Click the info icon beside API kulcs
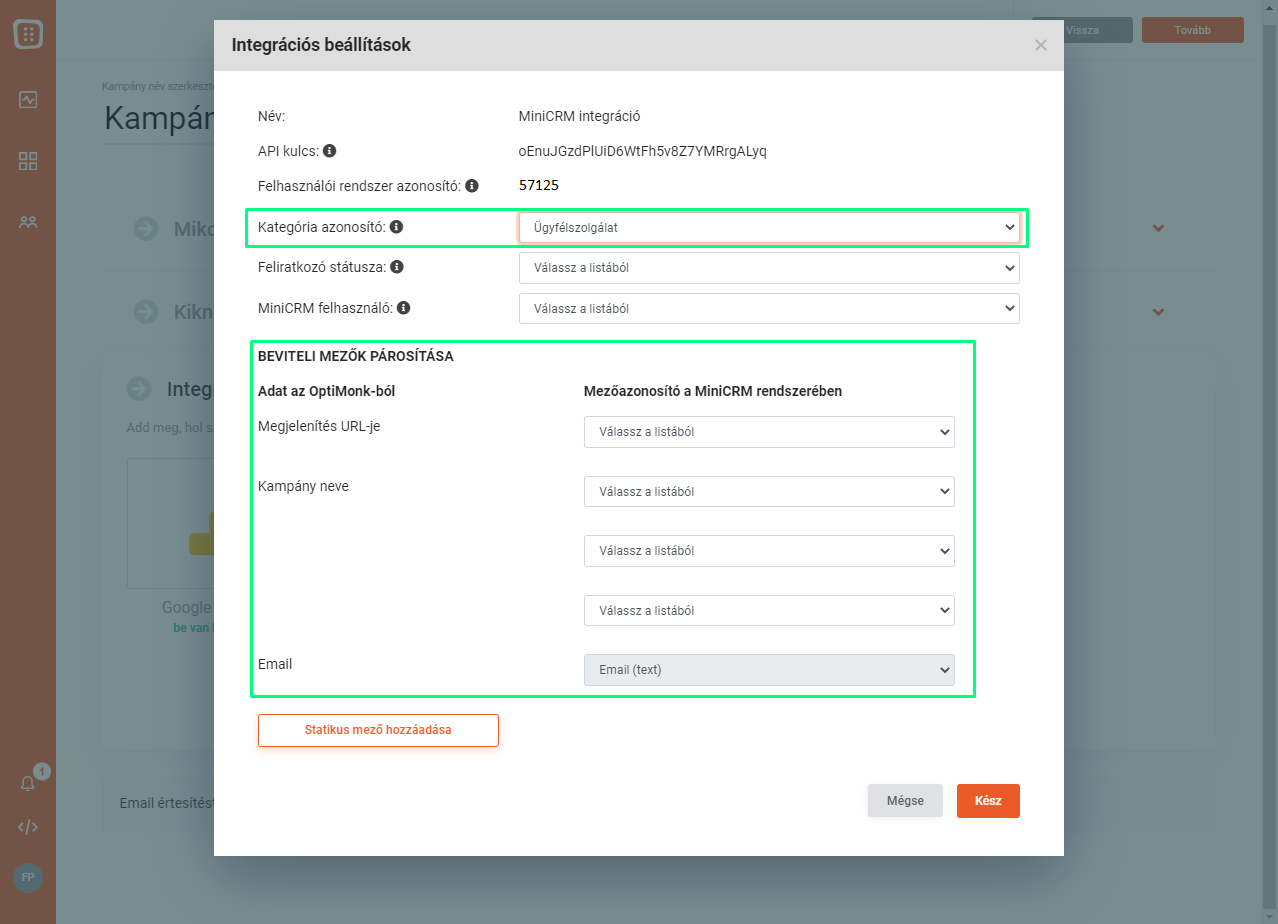Screen dimensions: 1278x924 [330, 151]
